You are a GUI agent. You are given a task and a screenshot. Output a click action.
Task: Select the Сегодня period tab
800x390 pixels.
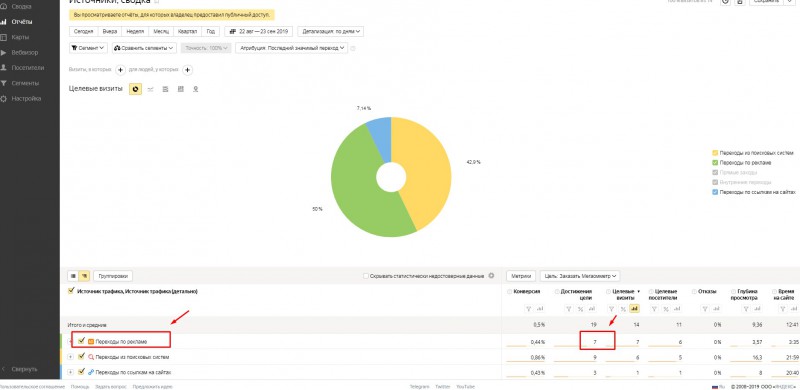pos(83,31)
